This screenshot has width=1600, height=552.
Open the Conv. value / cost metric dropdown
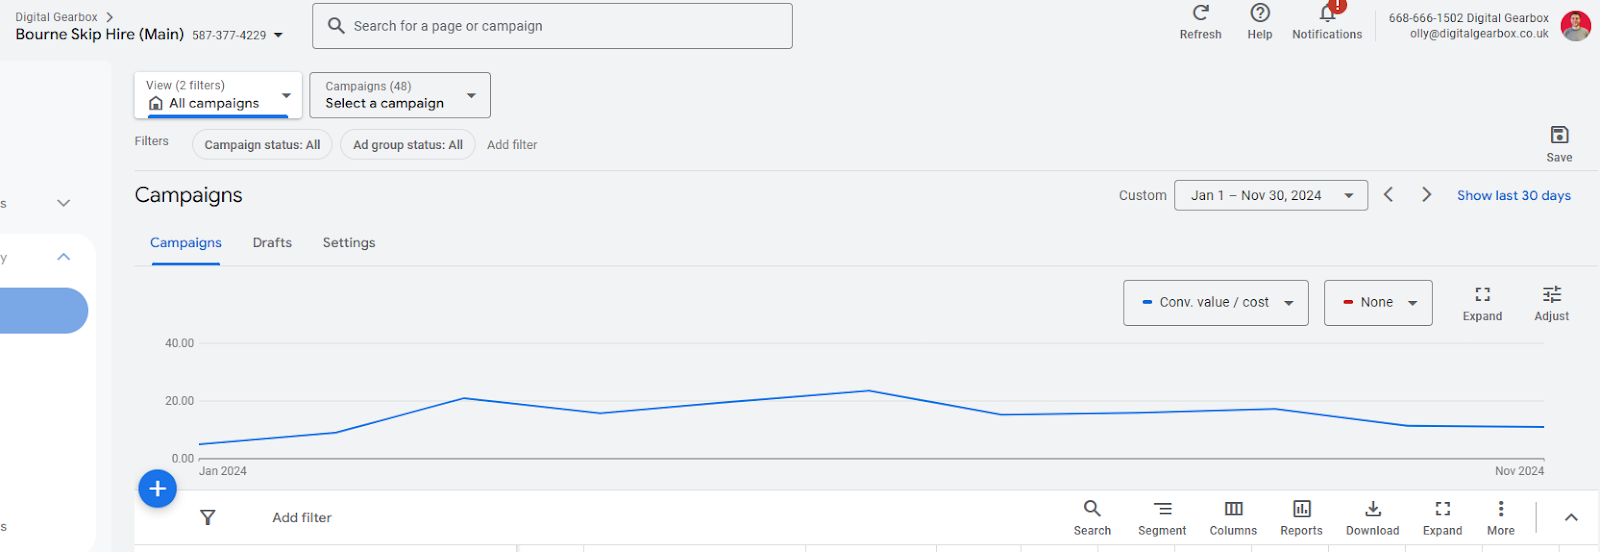click(1215, 303)
